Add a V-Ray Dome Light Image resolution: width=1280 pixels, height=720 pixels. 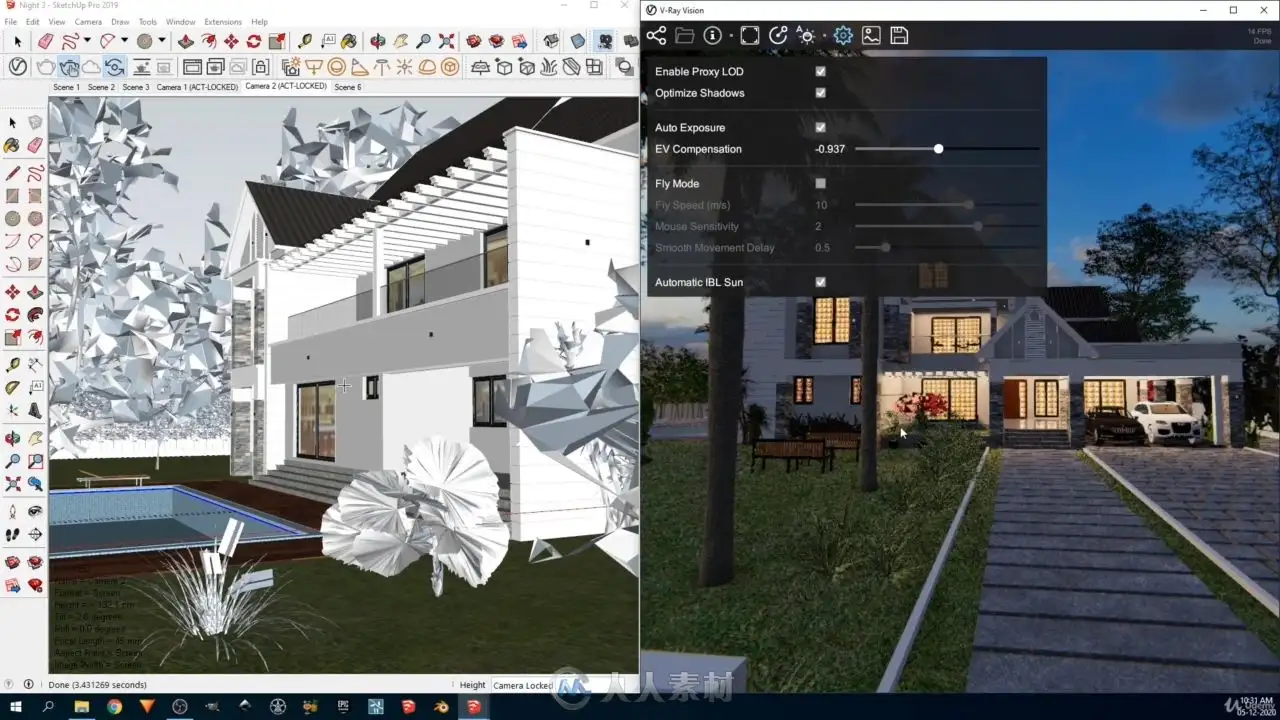tap(427, 68)
